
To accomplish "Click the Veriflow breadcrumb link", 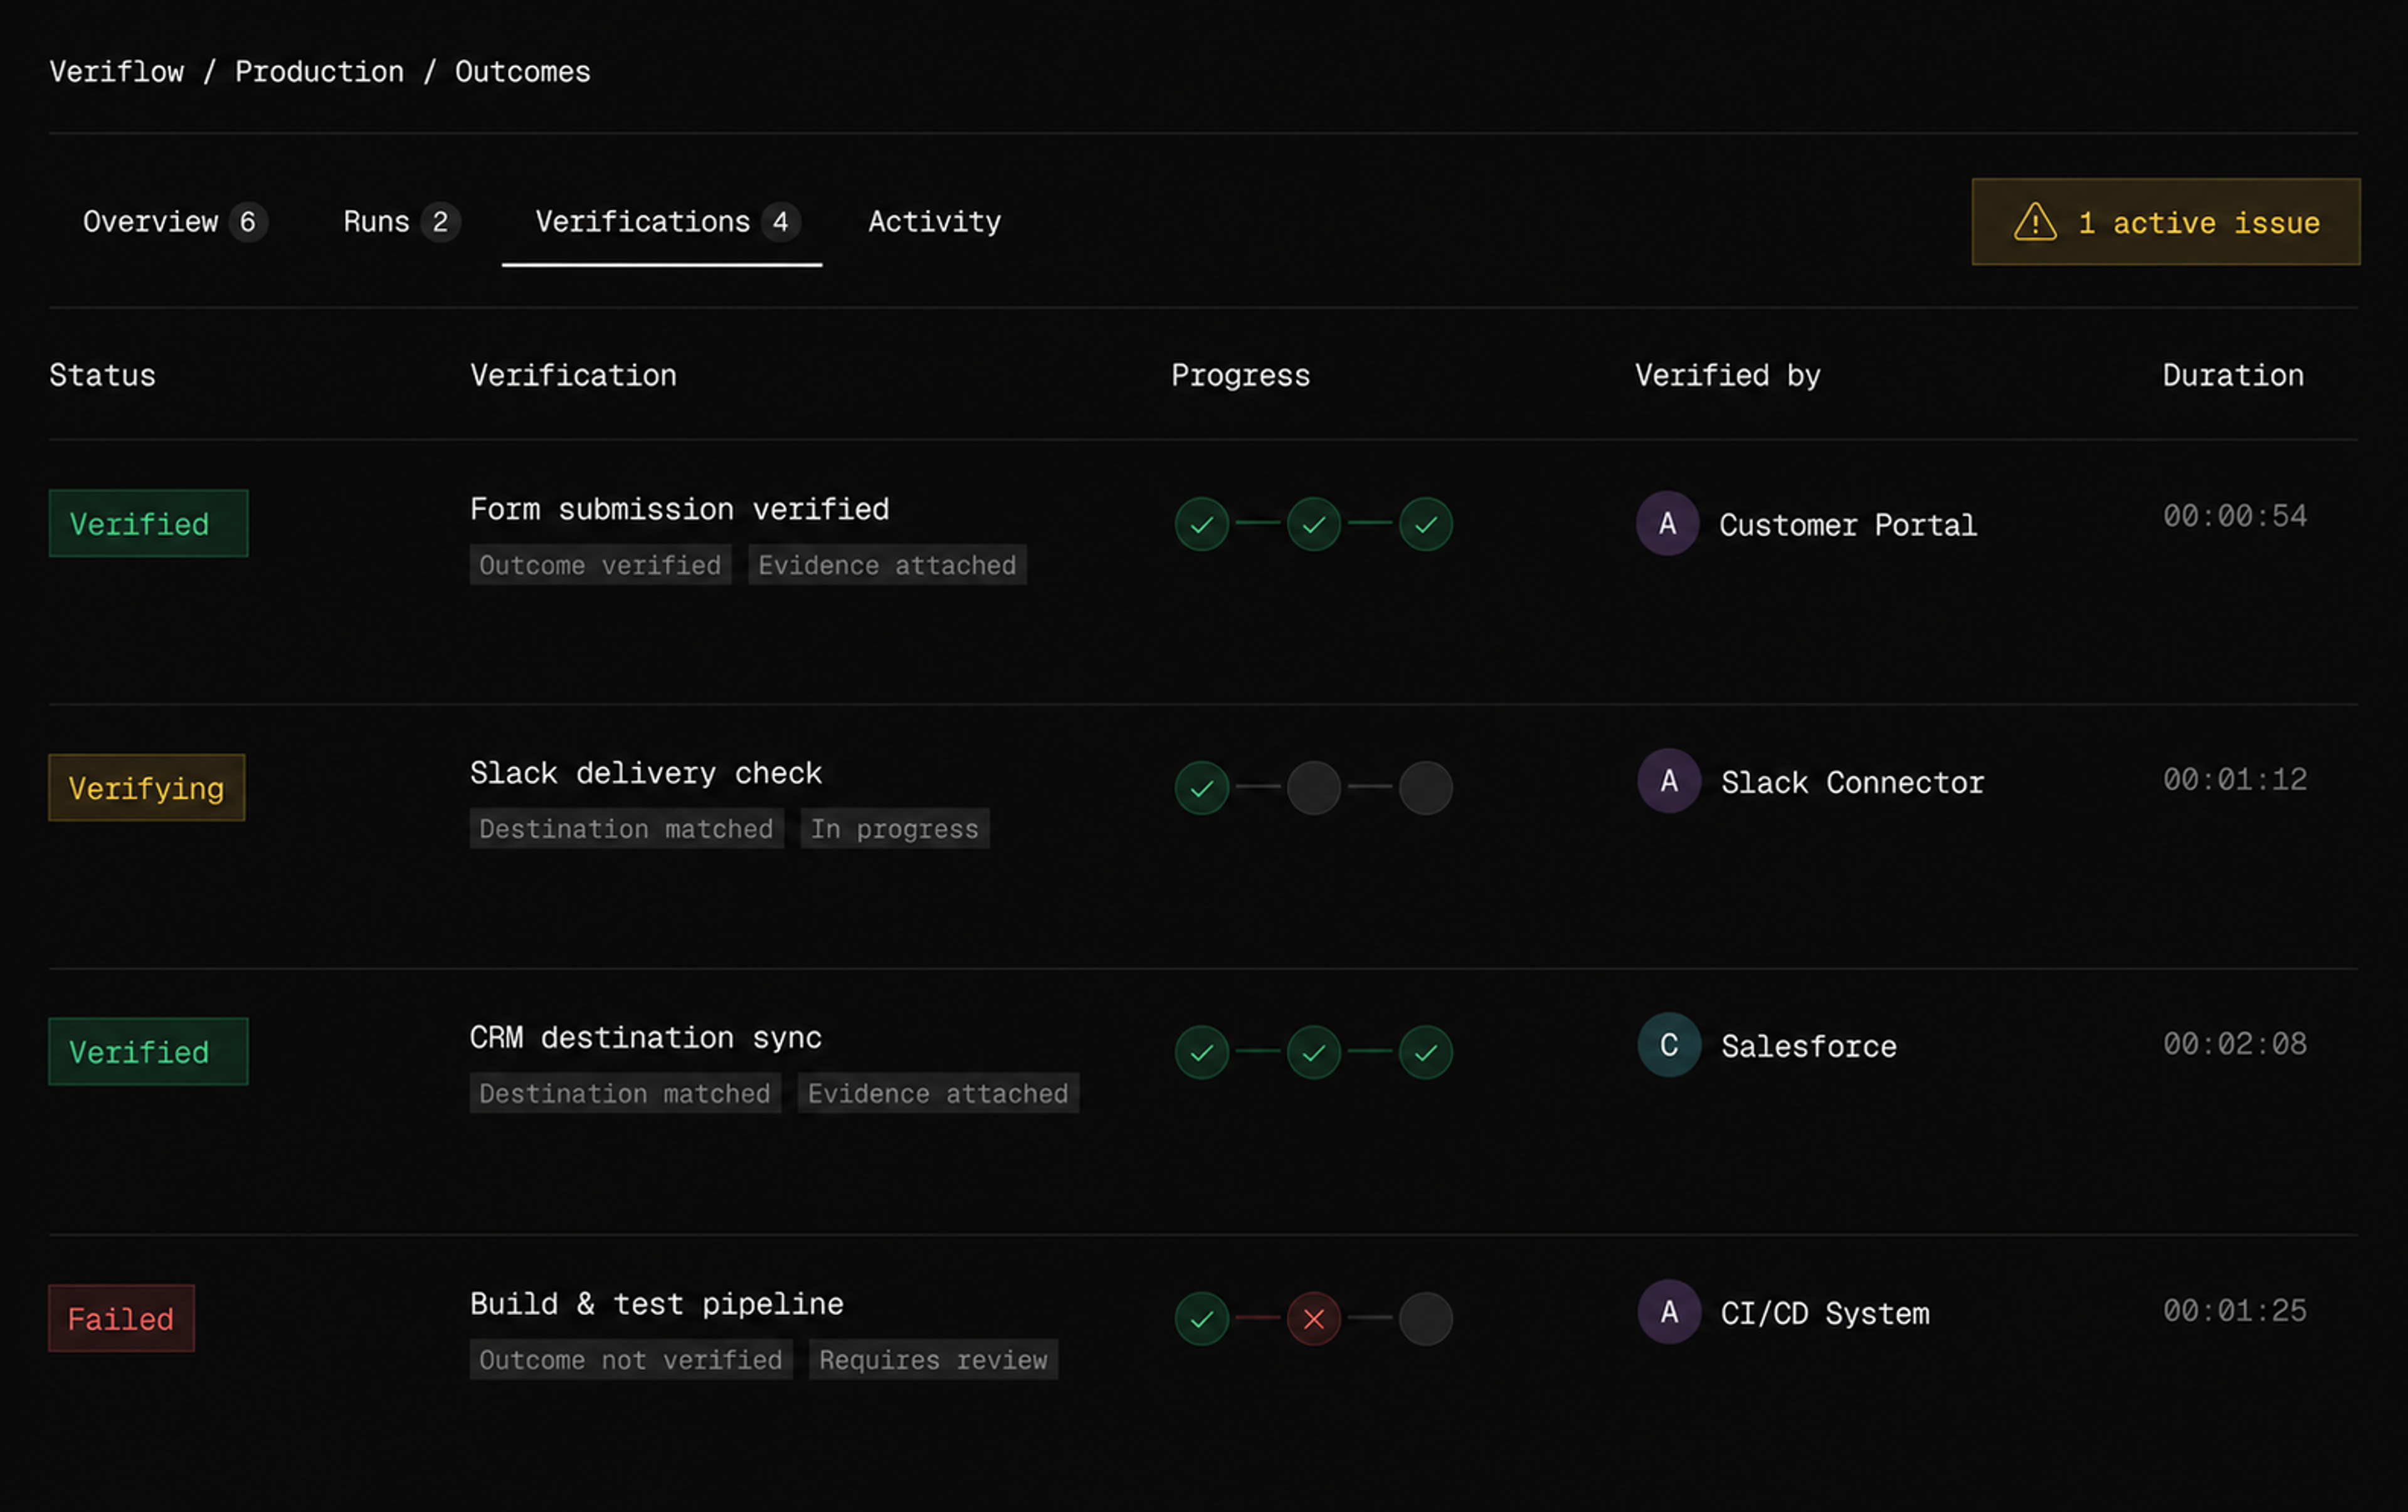I will pos(117,72).
